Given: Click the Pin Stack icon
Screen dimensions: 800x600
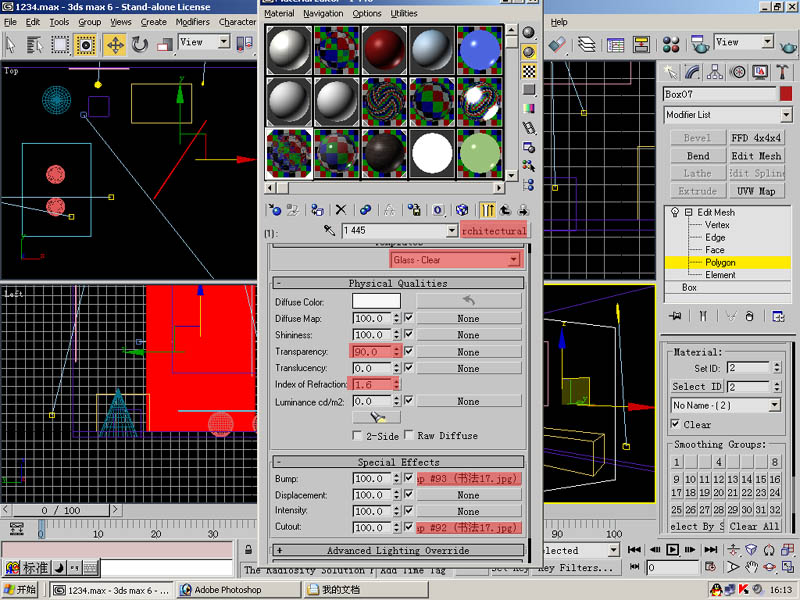Looking at the screenshot, I should point(674,316).
